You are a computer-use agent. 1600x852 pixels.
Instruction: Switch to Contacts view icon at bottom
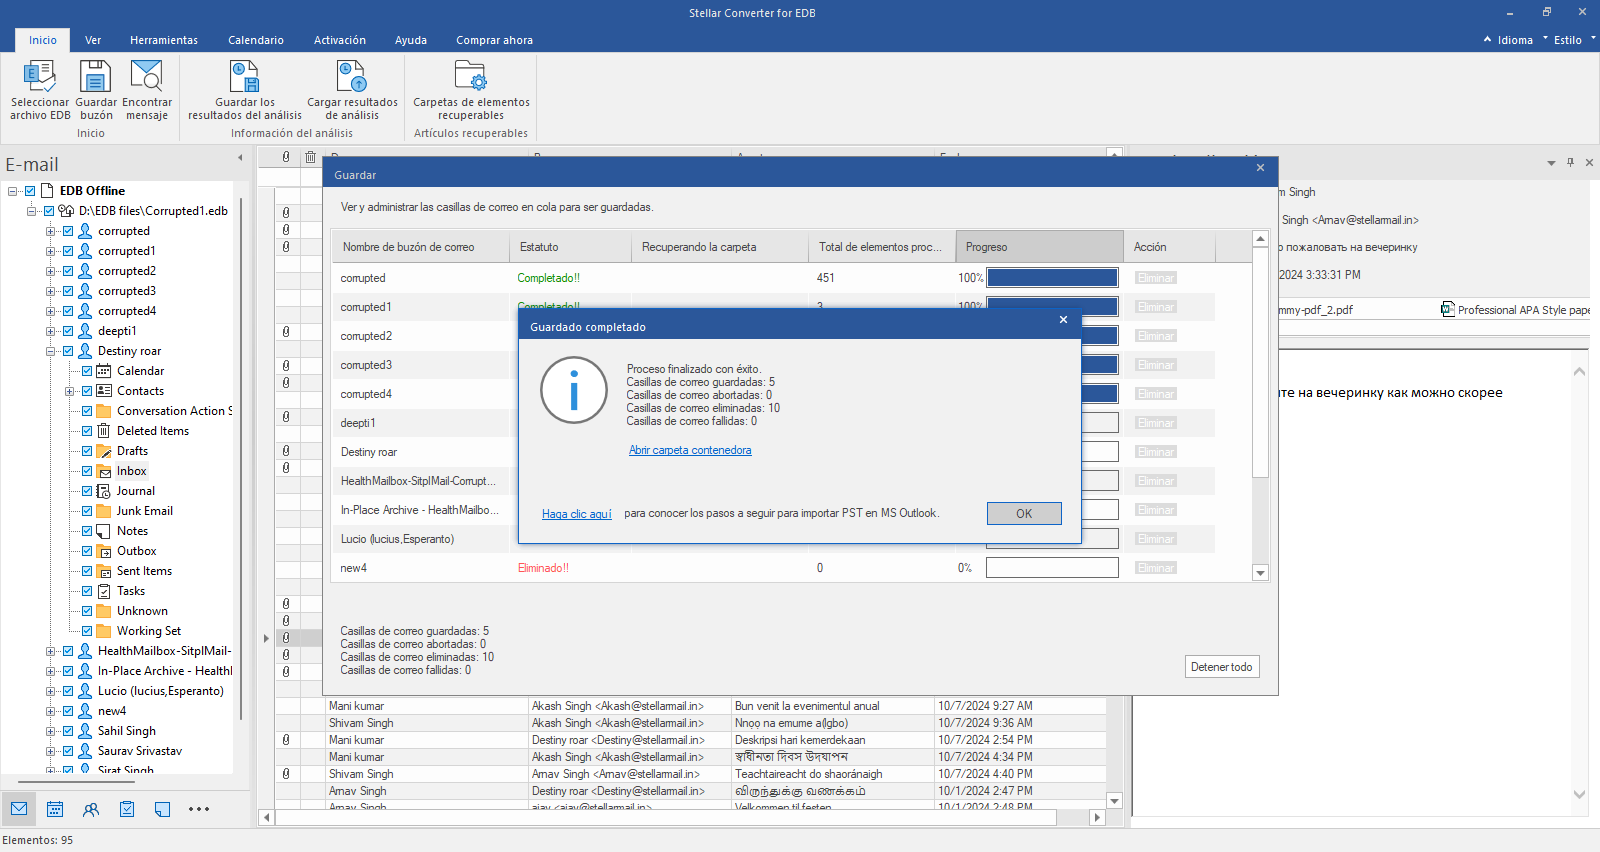(91, 809)
